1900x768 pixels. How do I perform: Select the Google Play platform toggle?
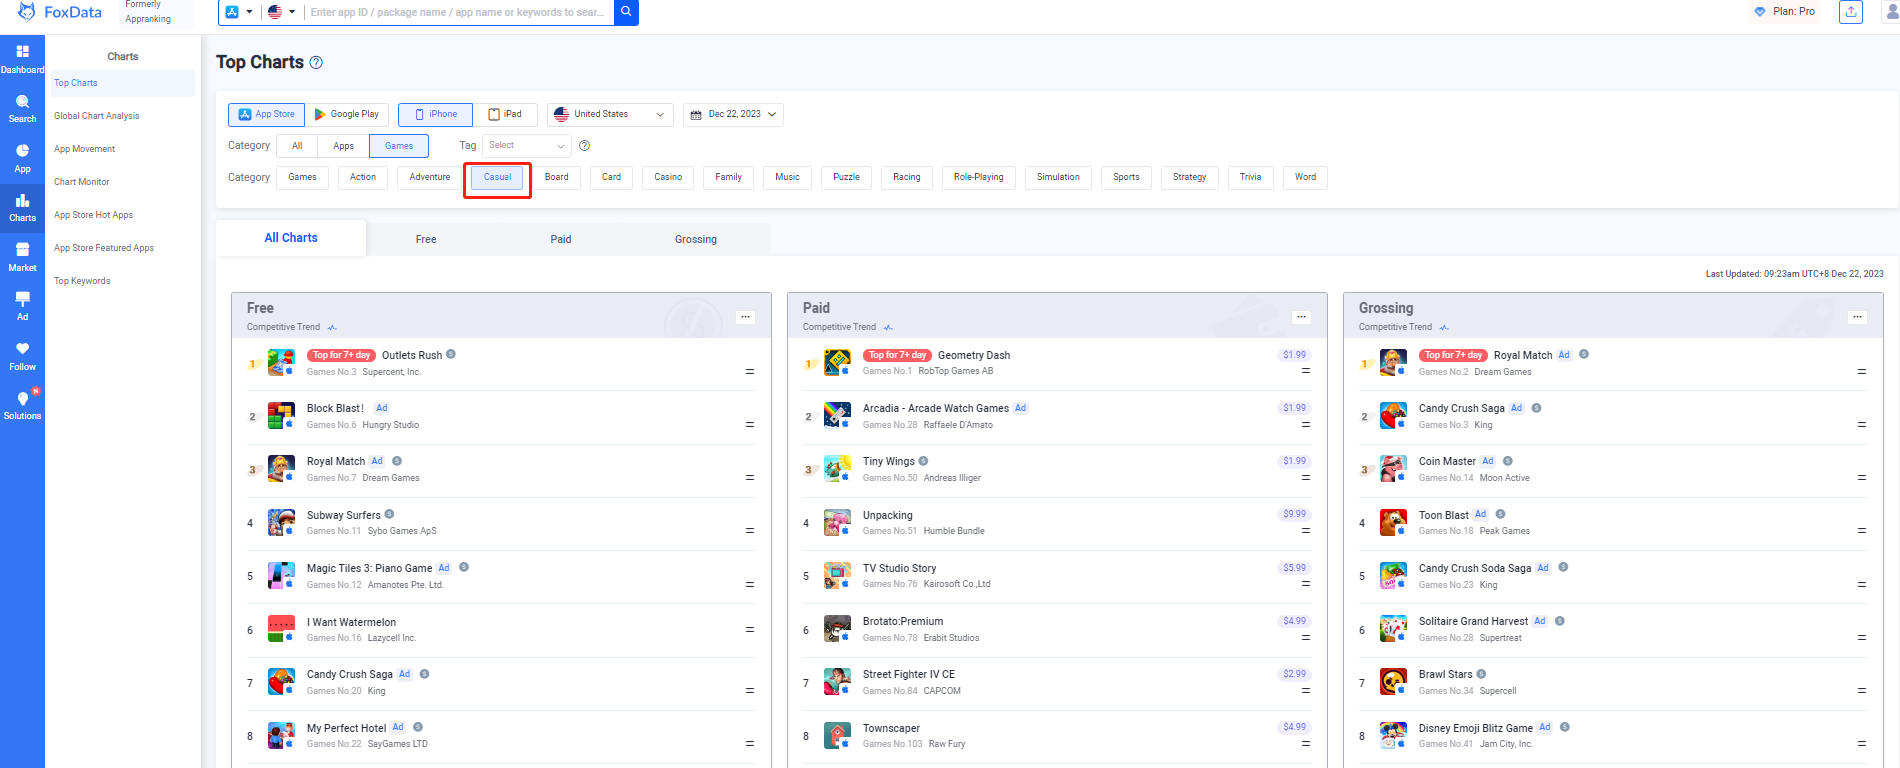346,115
